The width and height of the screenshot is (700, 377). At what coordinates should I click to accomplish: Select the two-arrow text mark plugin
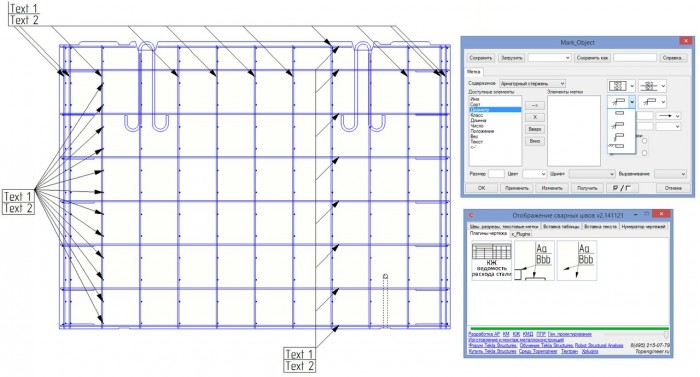click(577, 261)
